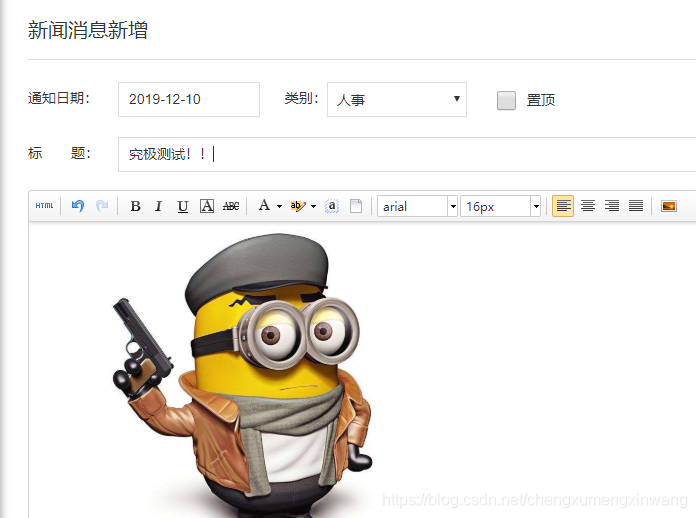Undo the last edit
The width and height of the screenshot is (696, 518).
point(78,206)
